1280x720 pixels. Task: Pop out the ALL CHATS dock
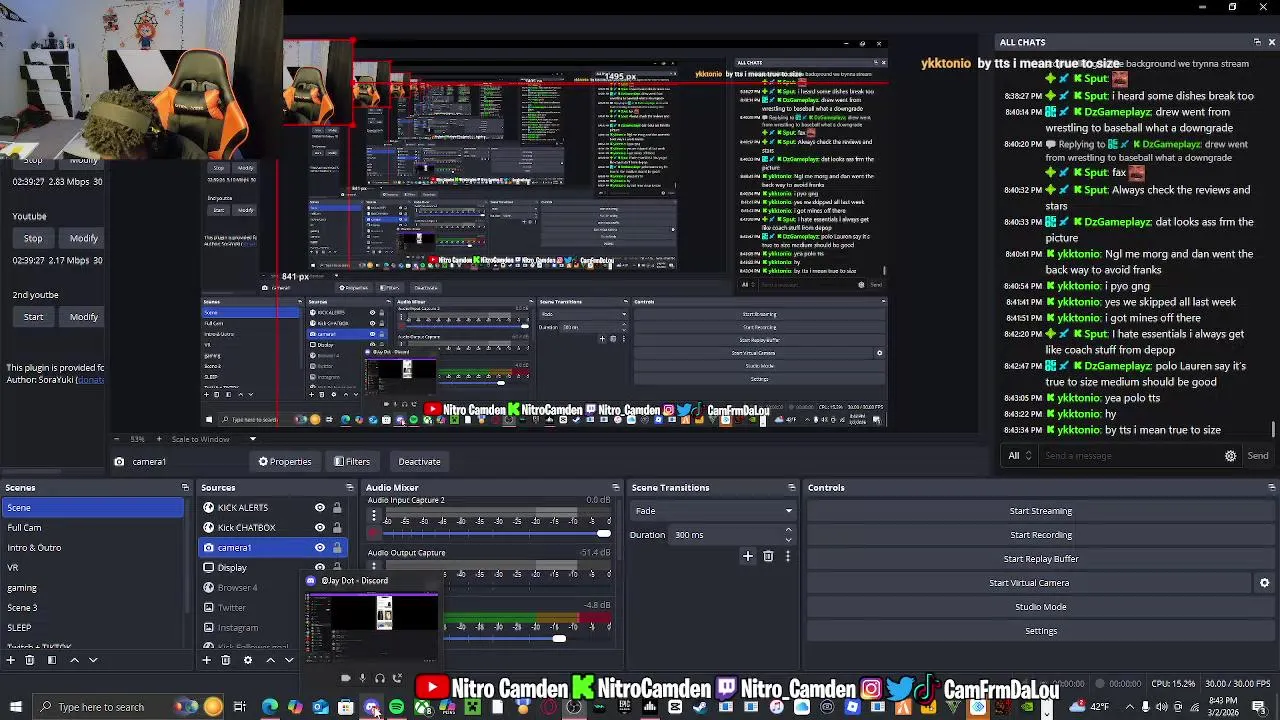click(1257, 42)
